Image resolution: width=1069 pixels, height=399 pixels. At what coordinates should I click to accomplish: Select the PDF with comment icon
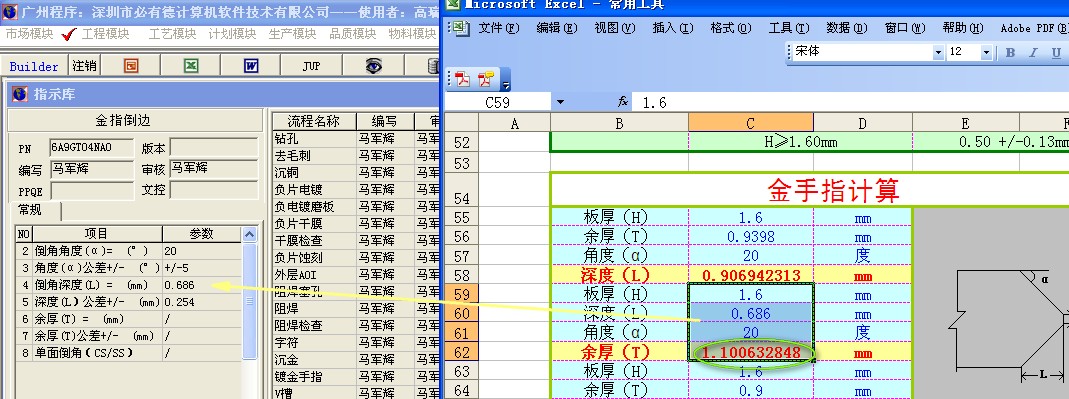point(486,79)
